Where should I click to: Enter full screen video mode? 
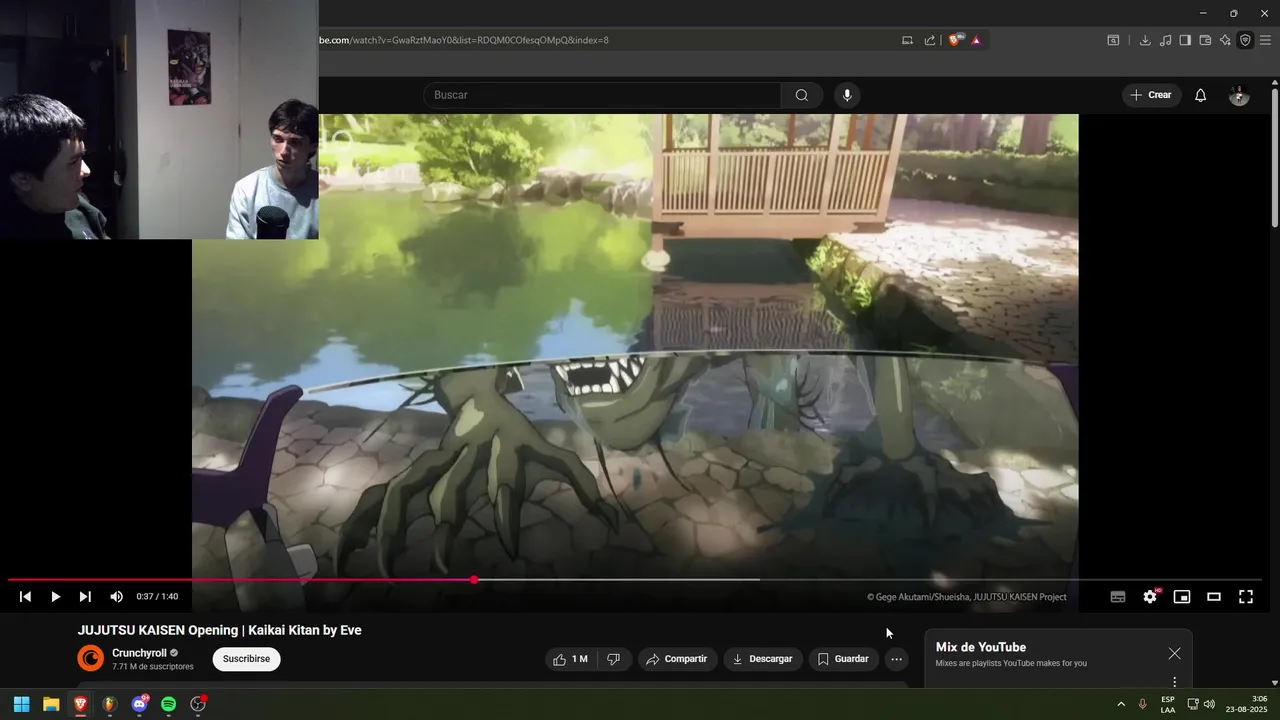pyautogui.click(x=1246, y=597)
